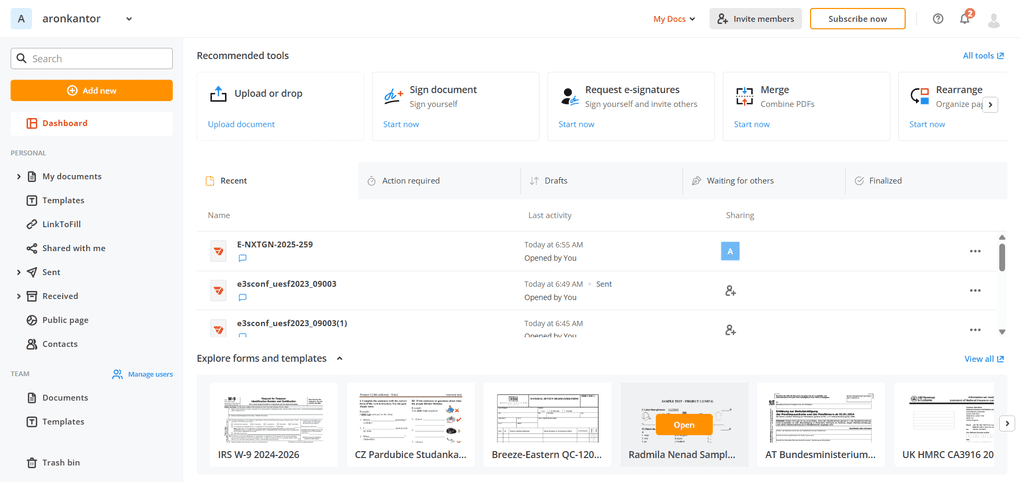Image resolution: width=1020 pixels, height=482 pixels.
Task: Click the Sign document tool icon
Action: 394,96
